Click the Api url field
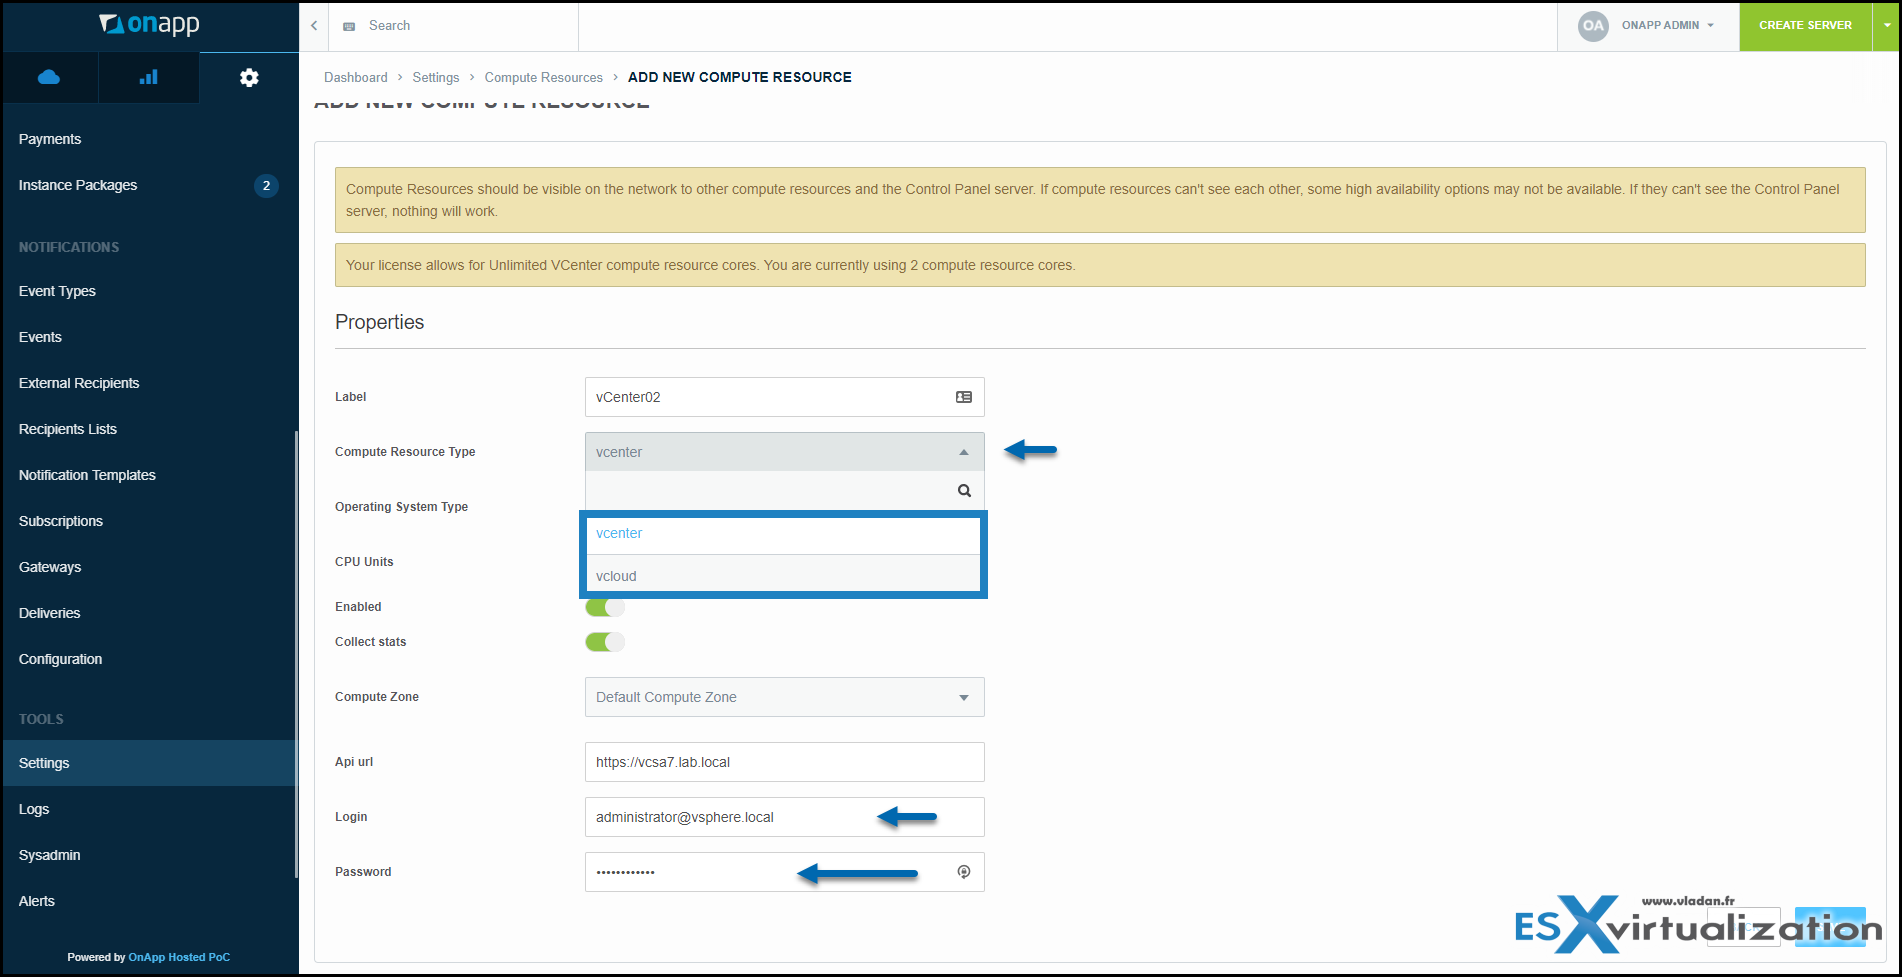This screenshot has width=1902, height=977. click(785, 762)
